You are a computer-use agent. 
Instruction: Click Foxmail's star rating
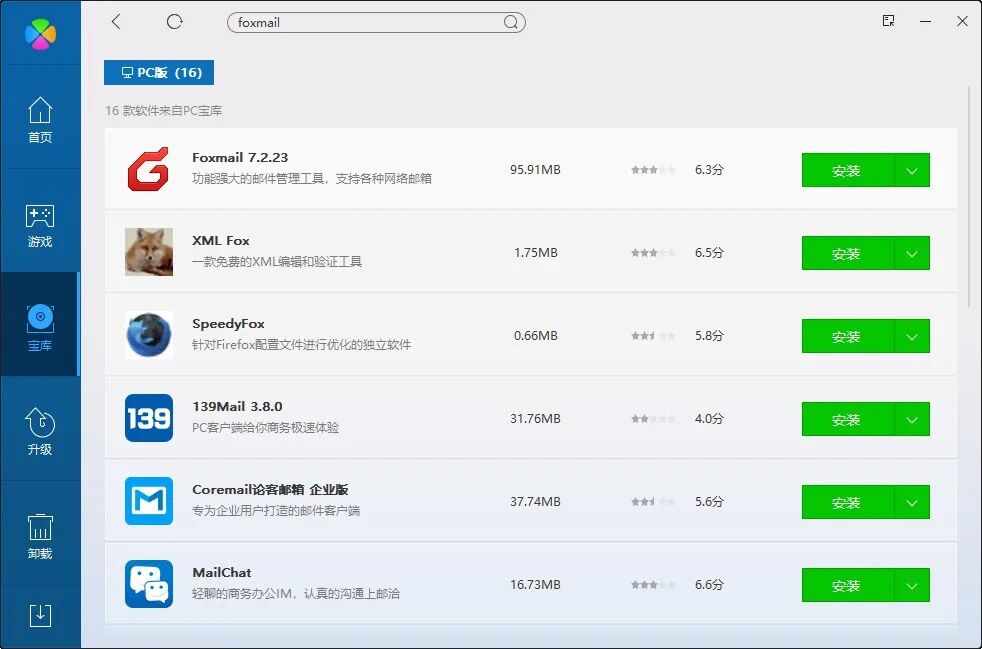653,170
